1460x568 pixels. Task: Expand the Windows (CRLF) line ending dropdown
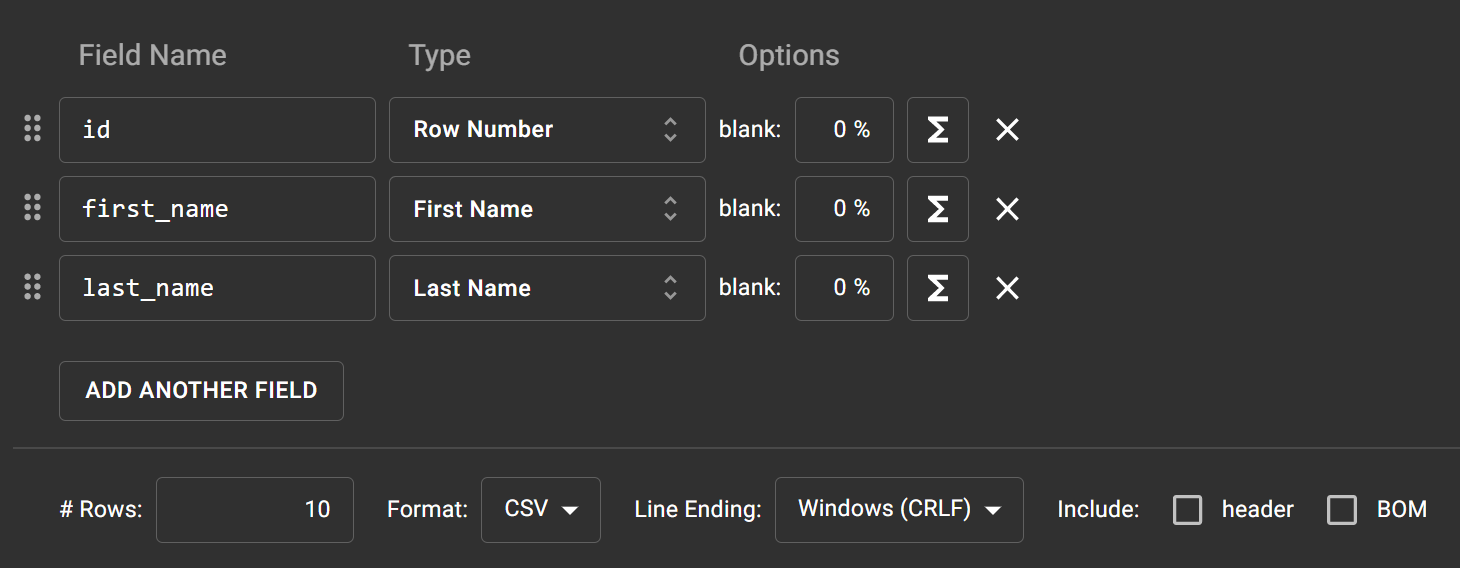point(898,510)
